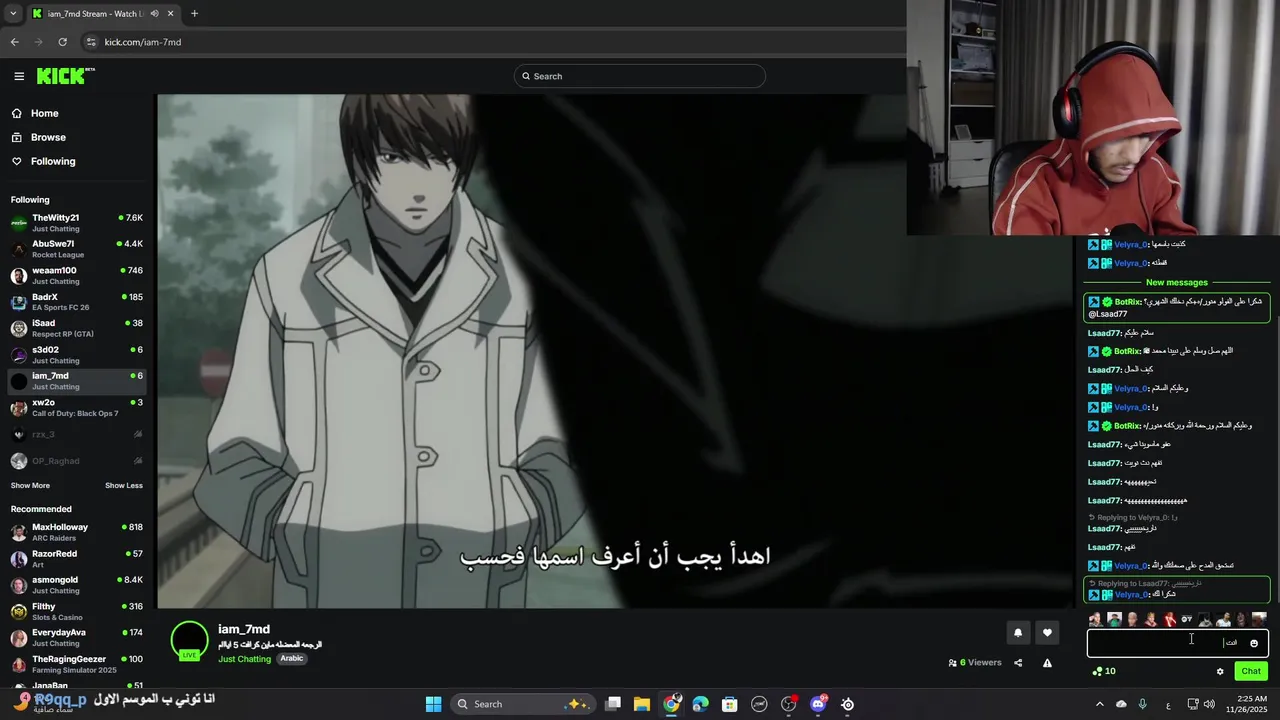The height and width of the screenshot is (720, 1280).
Task: Open Home in the sidebar
Action: (x=45, y=113)
